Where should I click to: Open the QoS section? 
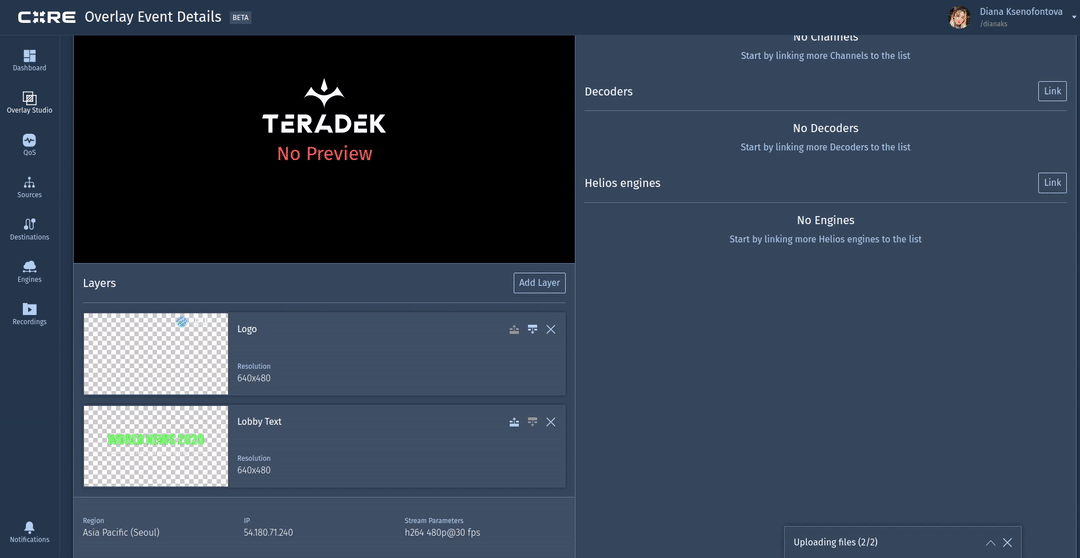click(x=29, y=145)
